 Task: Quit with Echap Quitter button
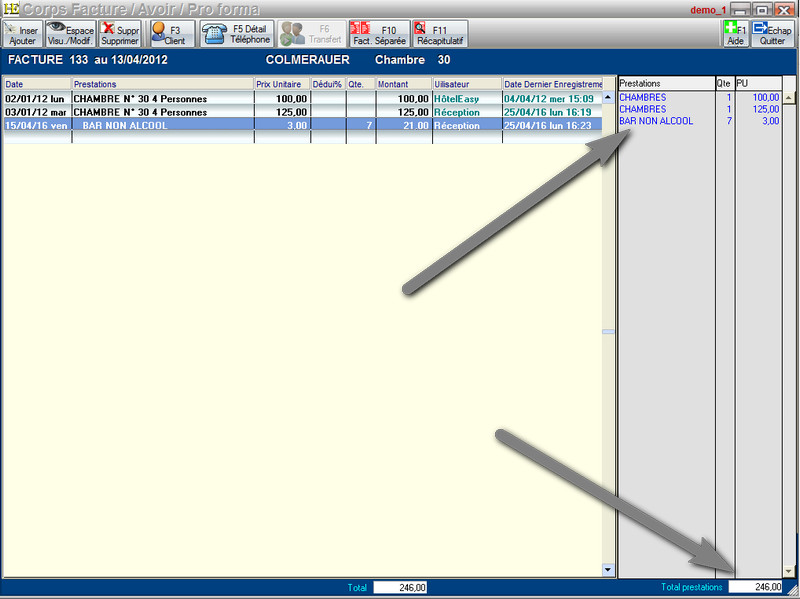pyautogui.click(x=772, y=34)
